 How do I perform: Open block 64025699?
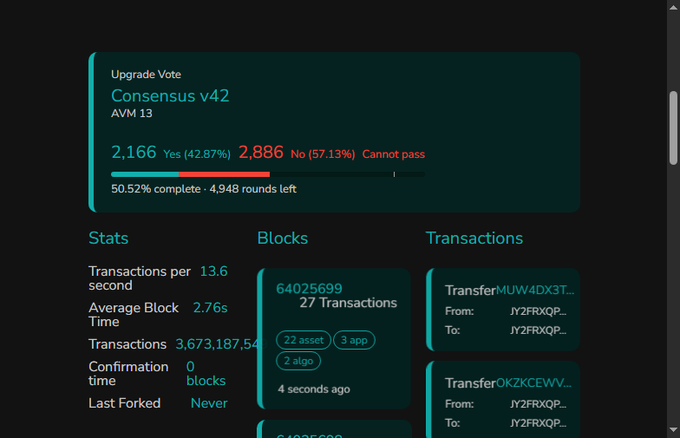[309, 289]
